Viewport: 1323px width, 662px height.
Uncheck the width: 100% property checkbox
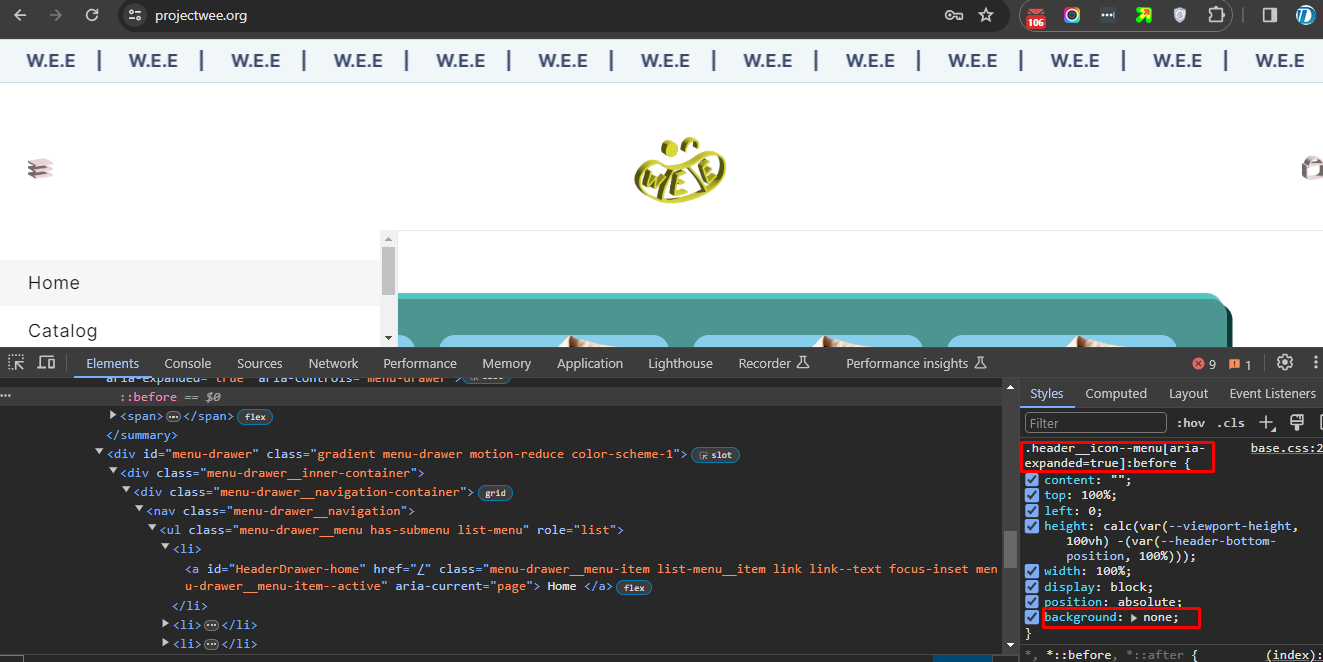pos(1032,571)
